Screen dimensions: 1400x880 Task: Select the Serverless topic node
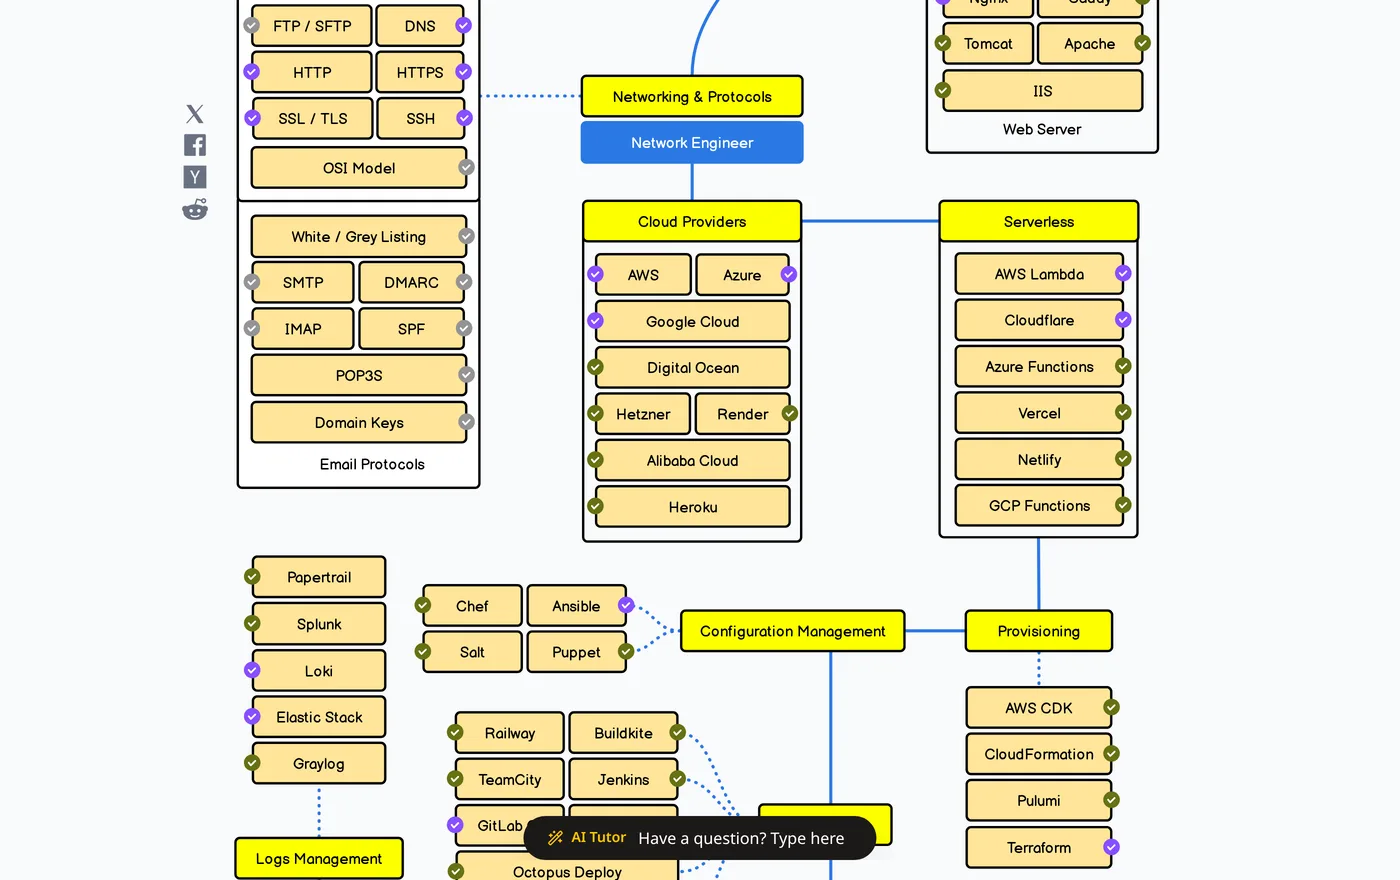pos(1039,222)
